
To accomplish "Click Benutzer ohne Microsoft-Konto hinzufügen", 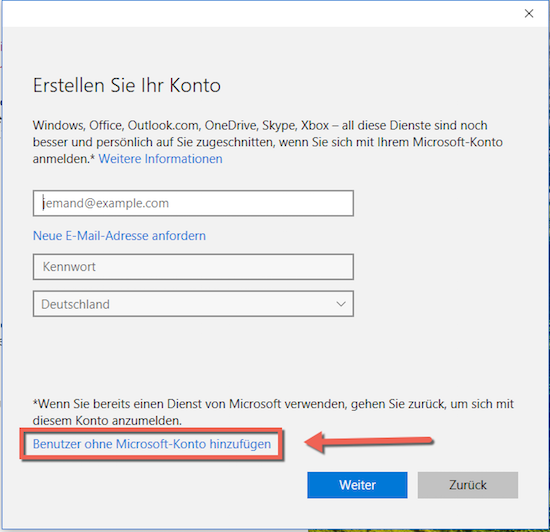I will coord(152,444).
